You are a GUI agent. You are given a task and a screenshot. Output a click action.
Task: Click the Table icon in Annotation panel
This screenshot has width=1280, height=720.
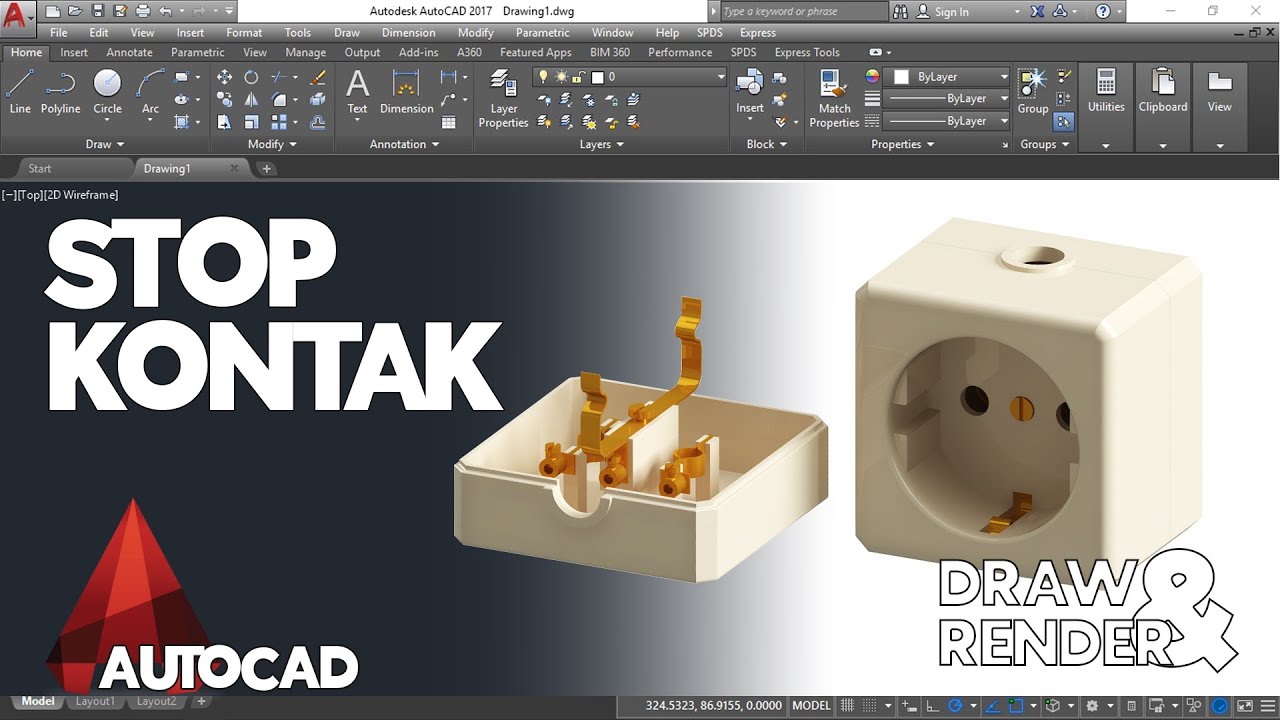449,122
